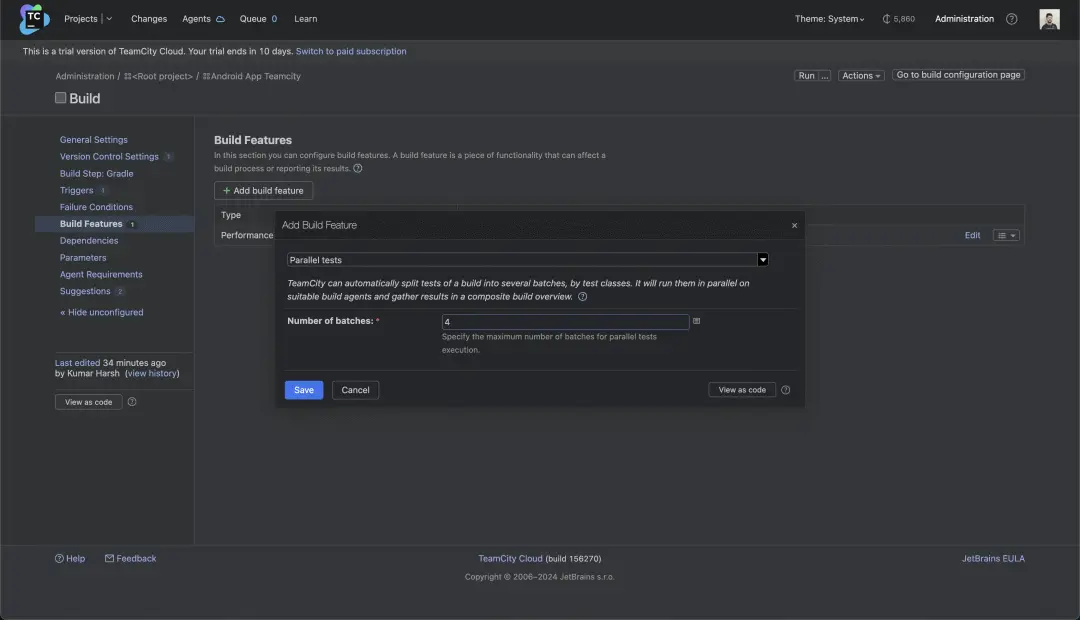The width and height of the screenshot is (1080, 620).
Task: Close the Add Build Feature dialog
Action: tap(795, 226)
